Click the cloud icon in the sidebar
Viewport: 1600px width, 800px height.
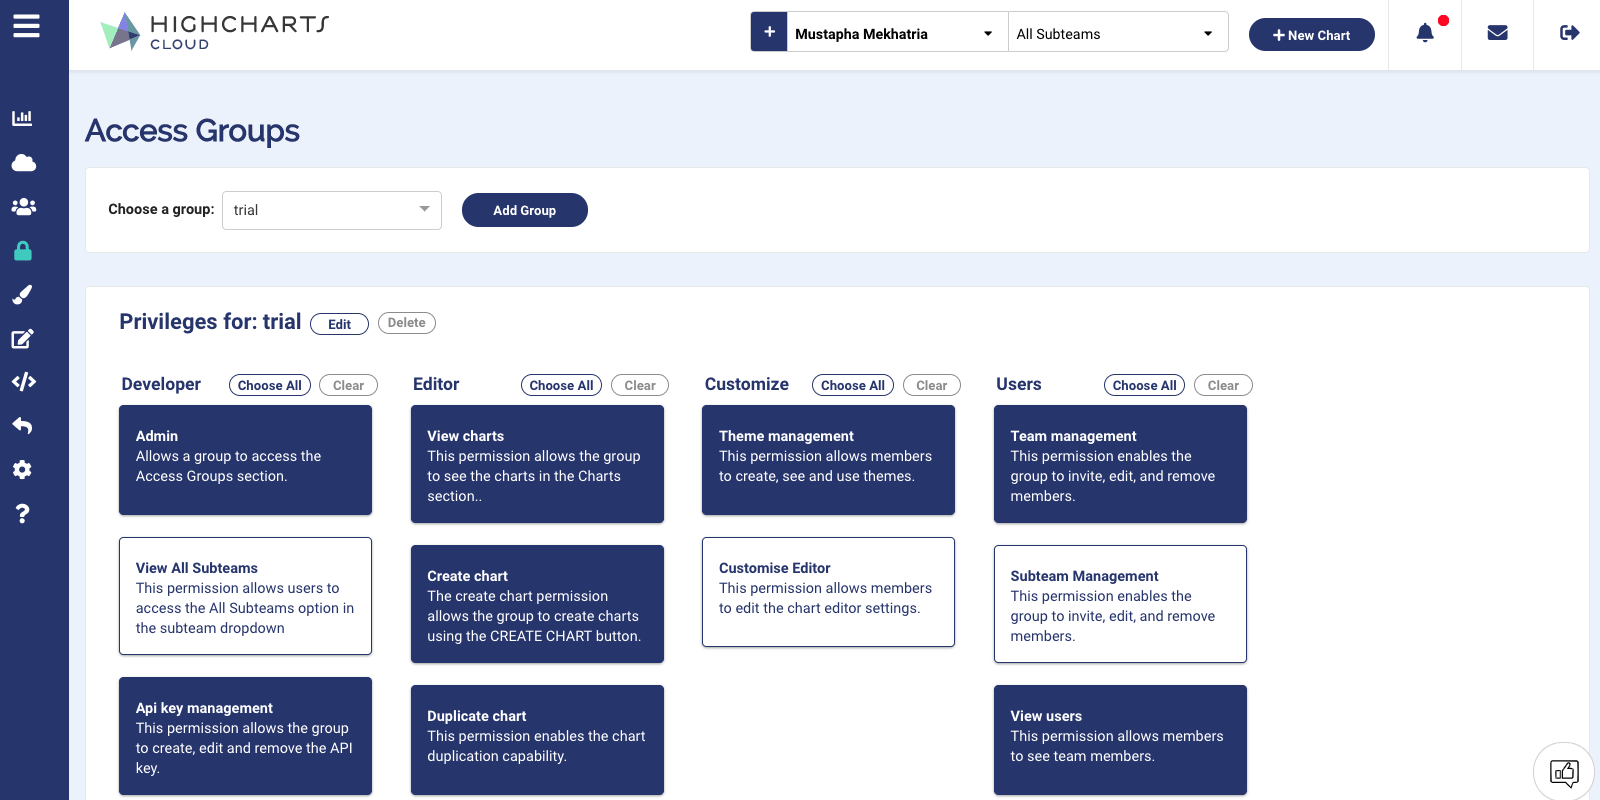pyautogui.click(x=23, y=163)
